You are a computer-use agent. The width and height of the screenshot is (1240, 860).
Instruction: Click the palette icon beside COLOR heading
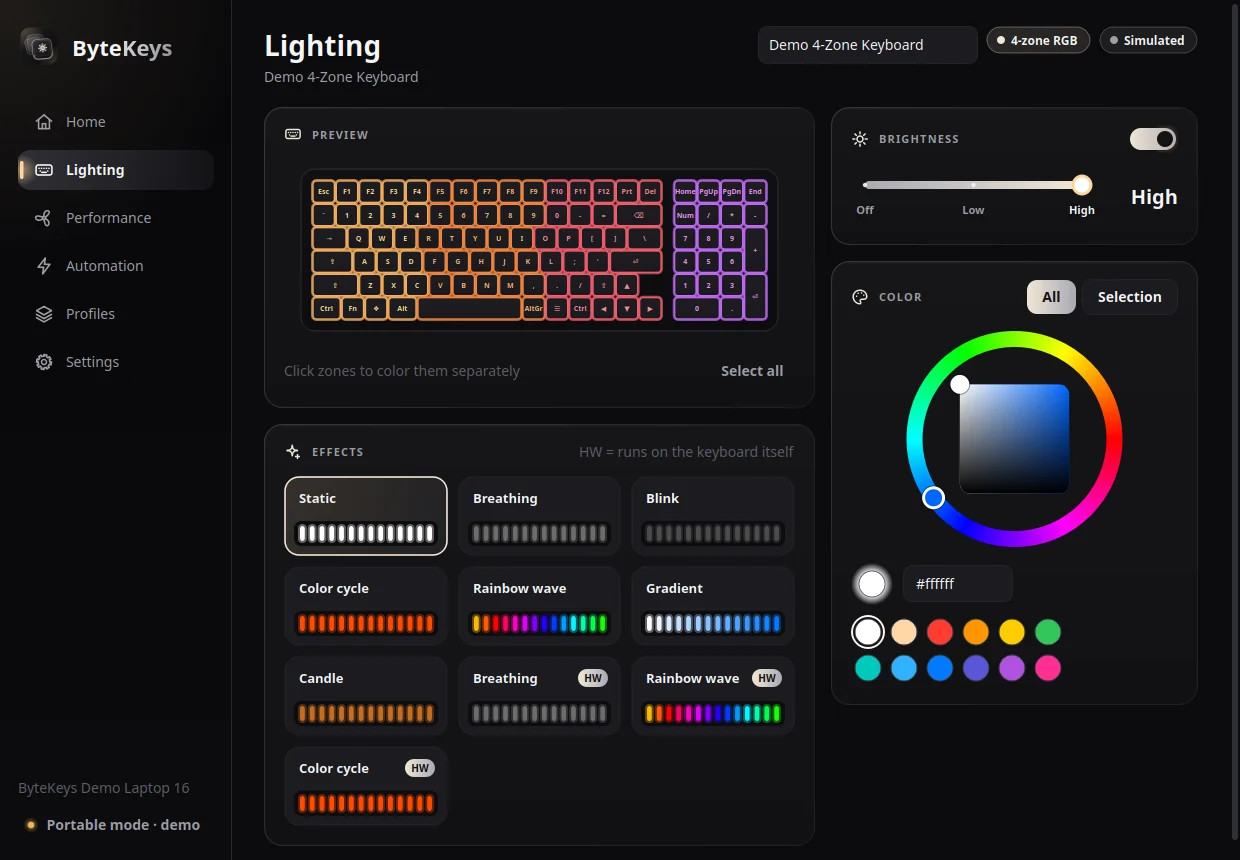tap(860, 297)
